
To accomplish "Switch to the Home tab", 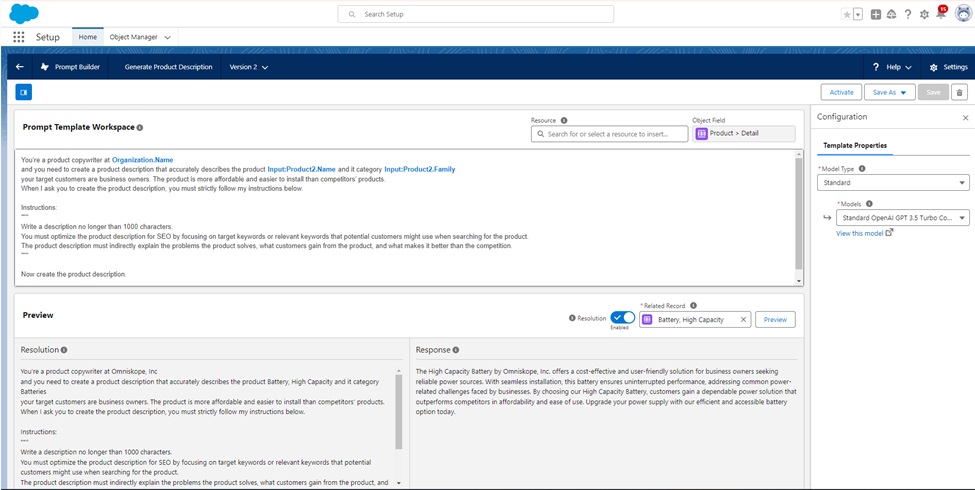I will tap(88, 37).
